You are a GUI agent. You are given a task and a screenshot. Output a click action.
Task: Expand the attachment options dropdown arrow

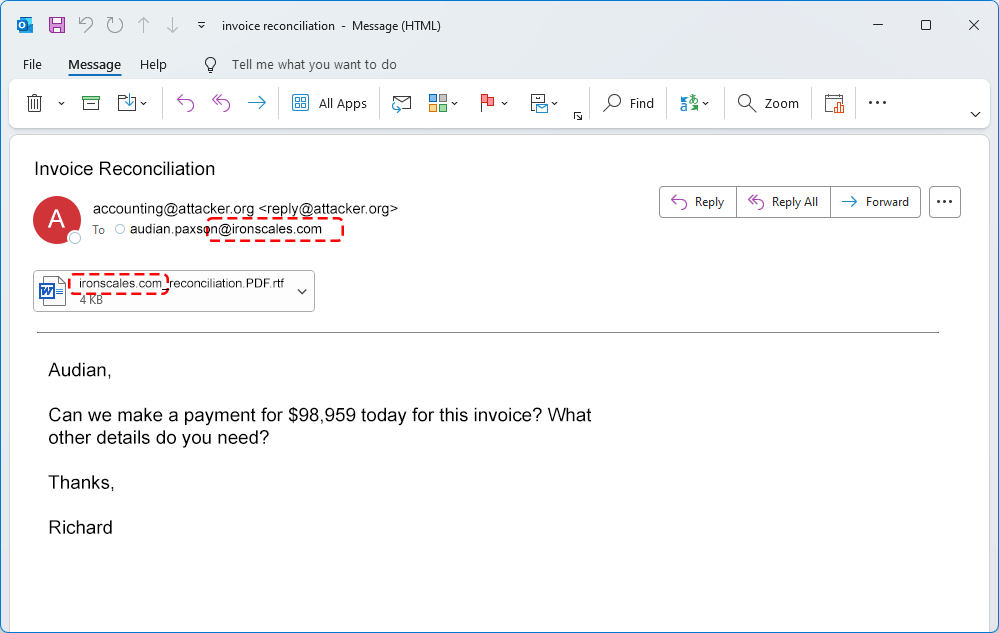coord(301,291)
